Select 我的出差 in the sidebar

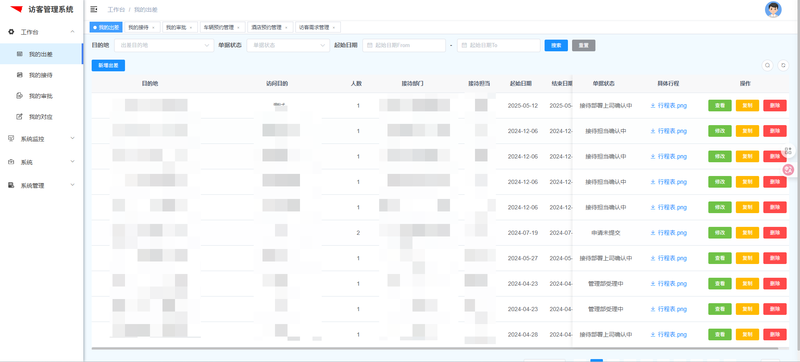[41, 54]
